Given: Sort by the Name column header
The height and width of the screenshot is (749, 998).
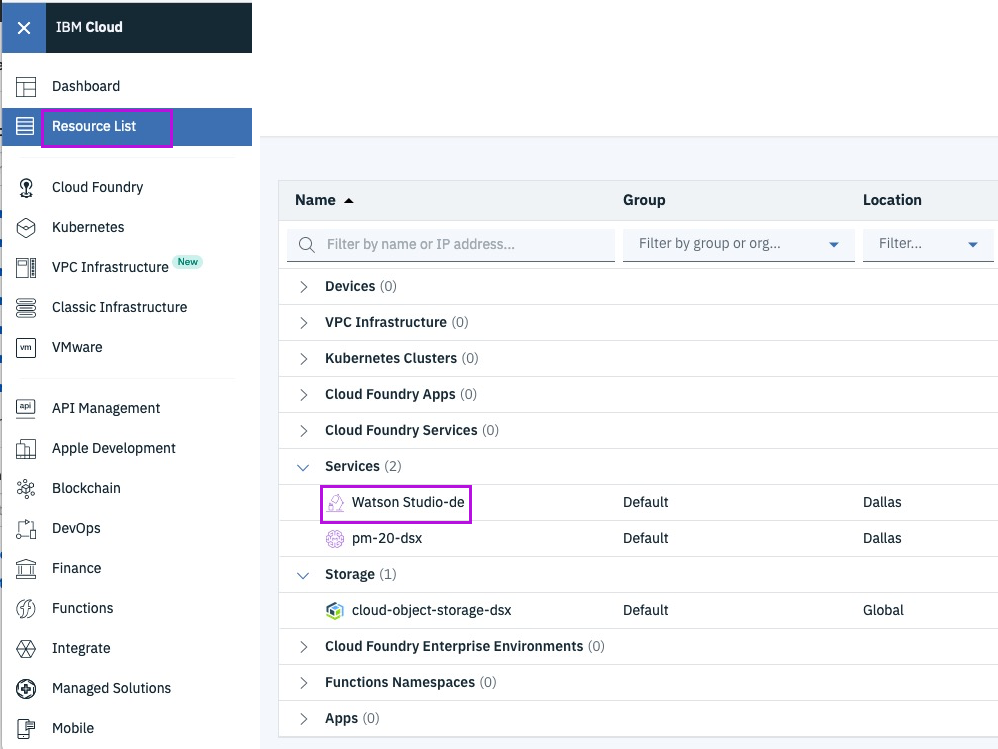Looking at the screenshot, I should coord(315,200).
